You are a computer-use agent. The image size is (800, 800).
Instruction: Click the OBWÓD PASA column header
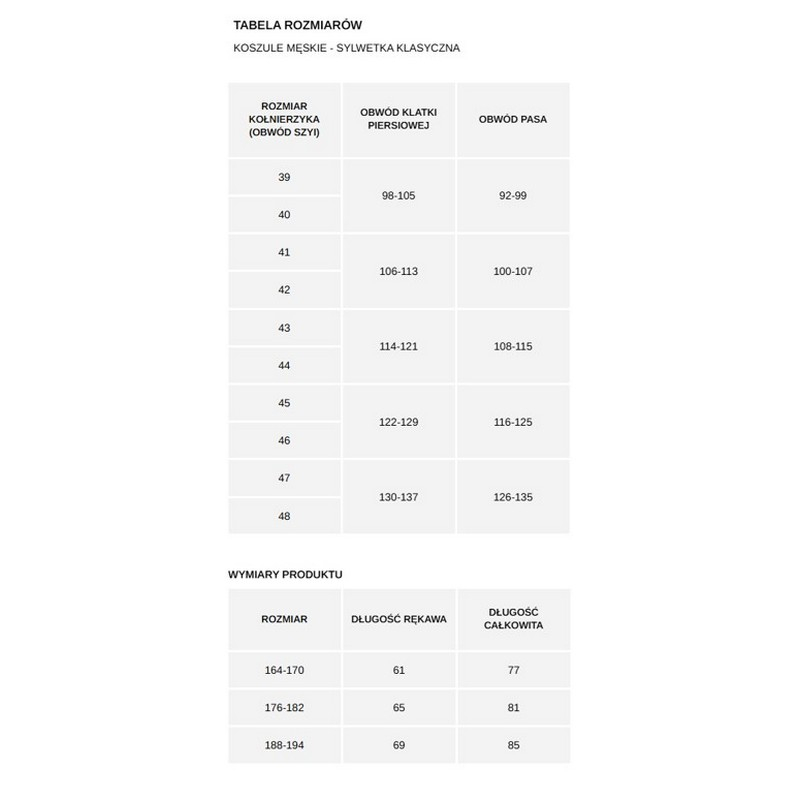coord(513,119)
